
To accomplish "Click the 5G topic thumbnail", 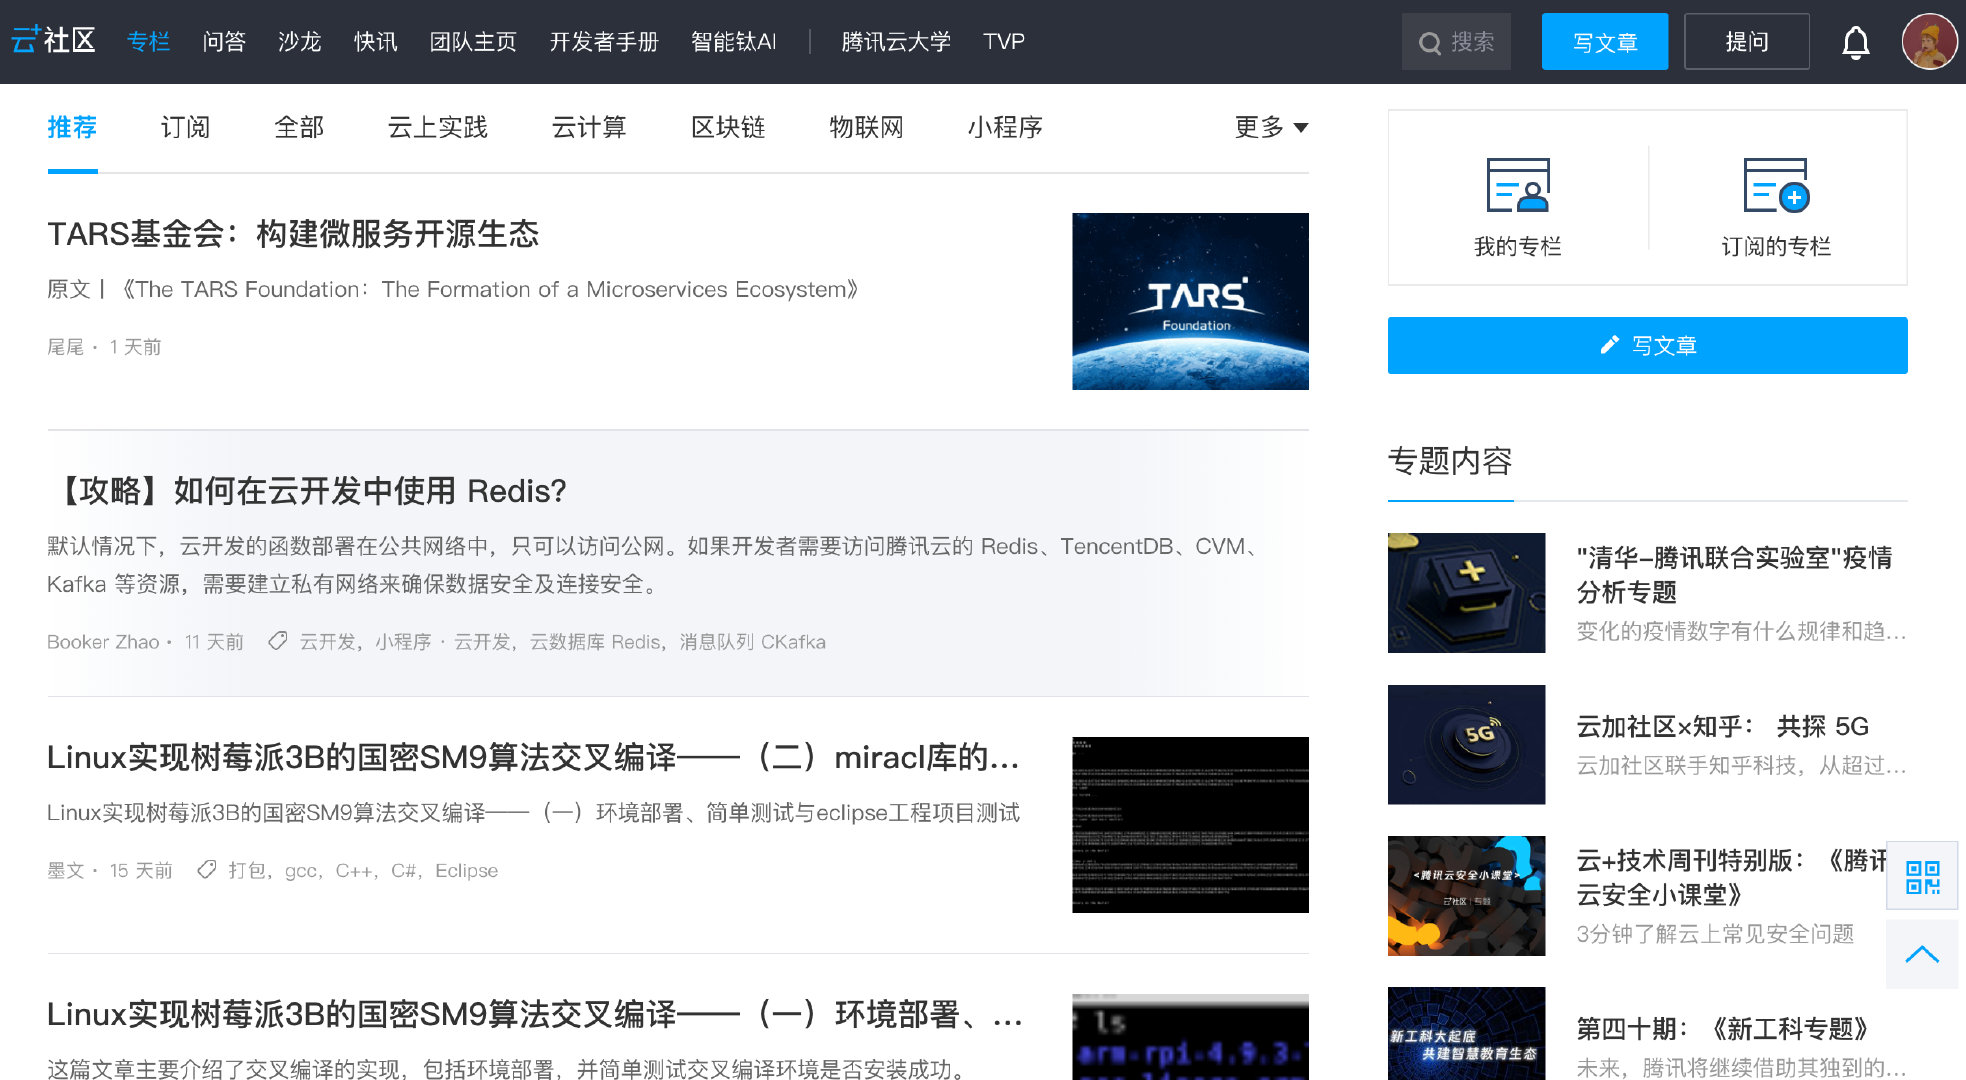I will click(x=1466, y=745).
